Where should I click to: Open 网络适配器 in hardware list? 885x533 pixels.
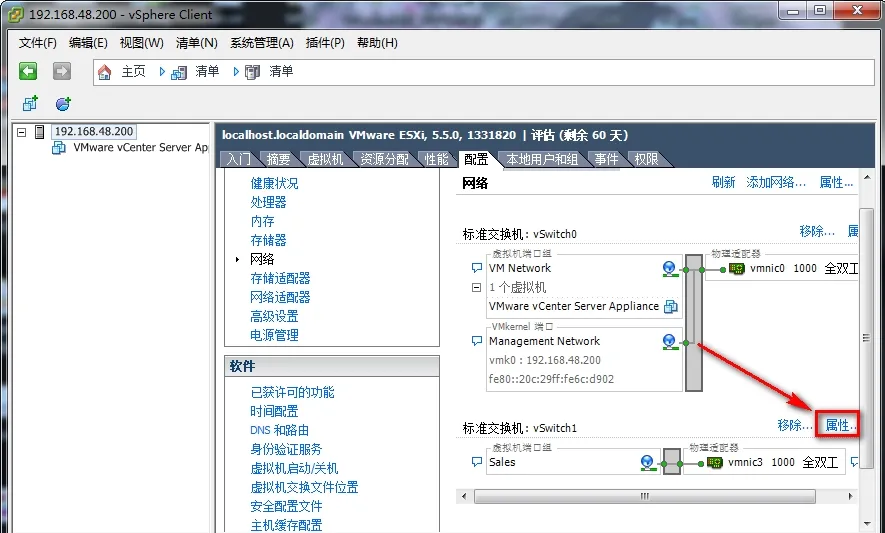281,298
